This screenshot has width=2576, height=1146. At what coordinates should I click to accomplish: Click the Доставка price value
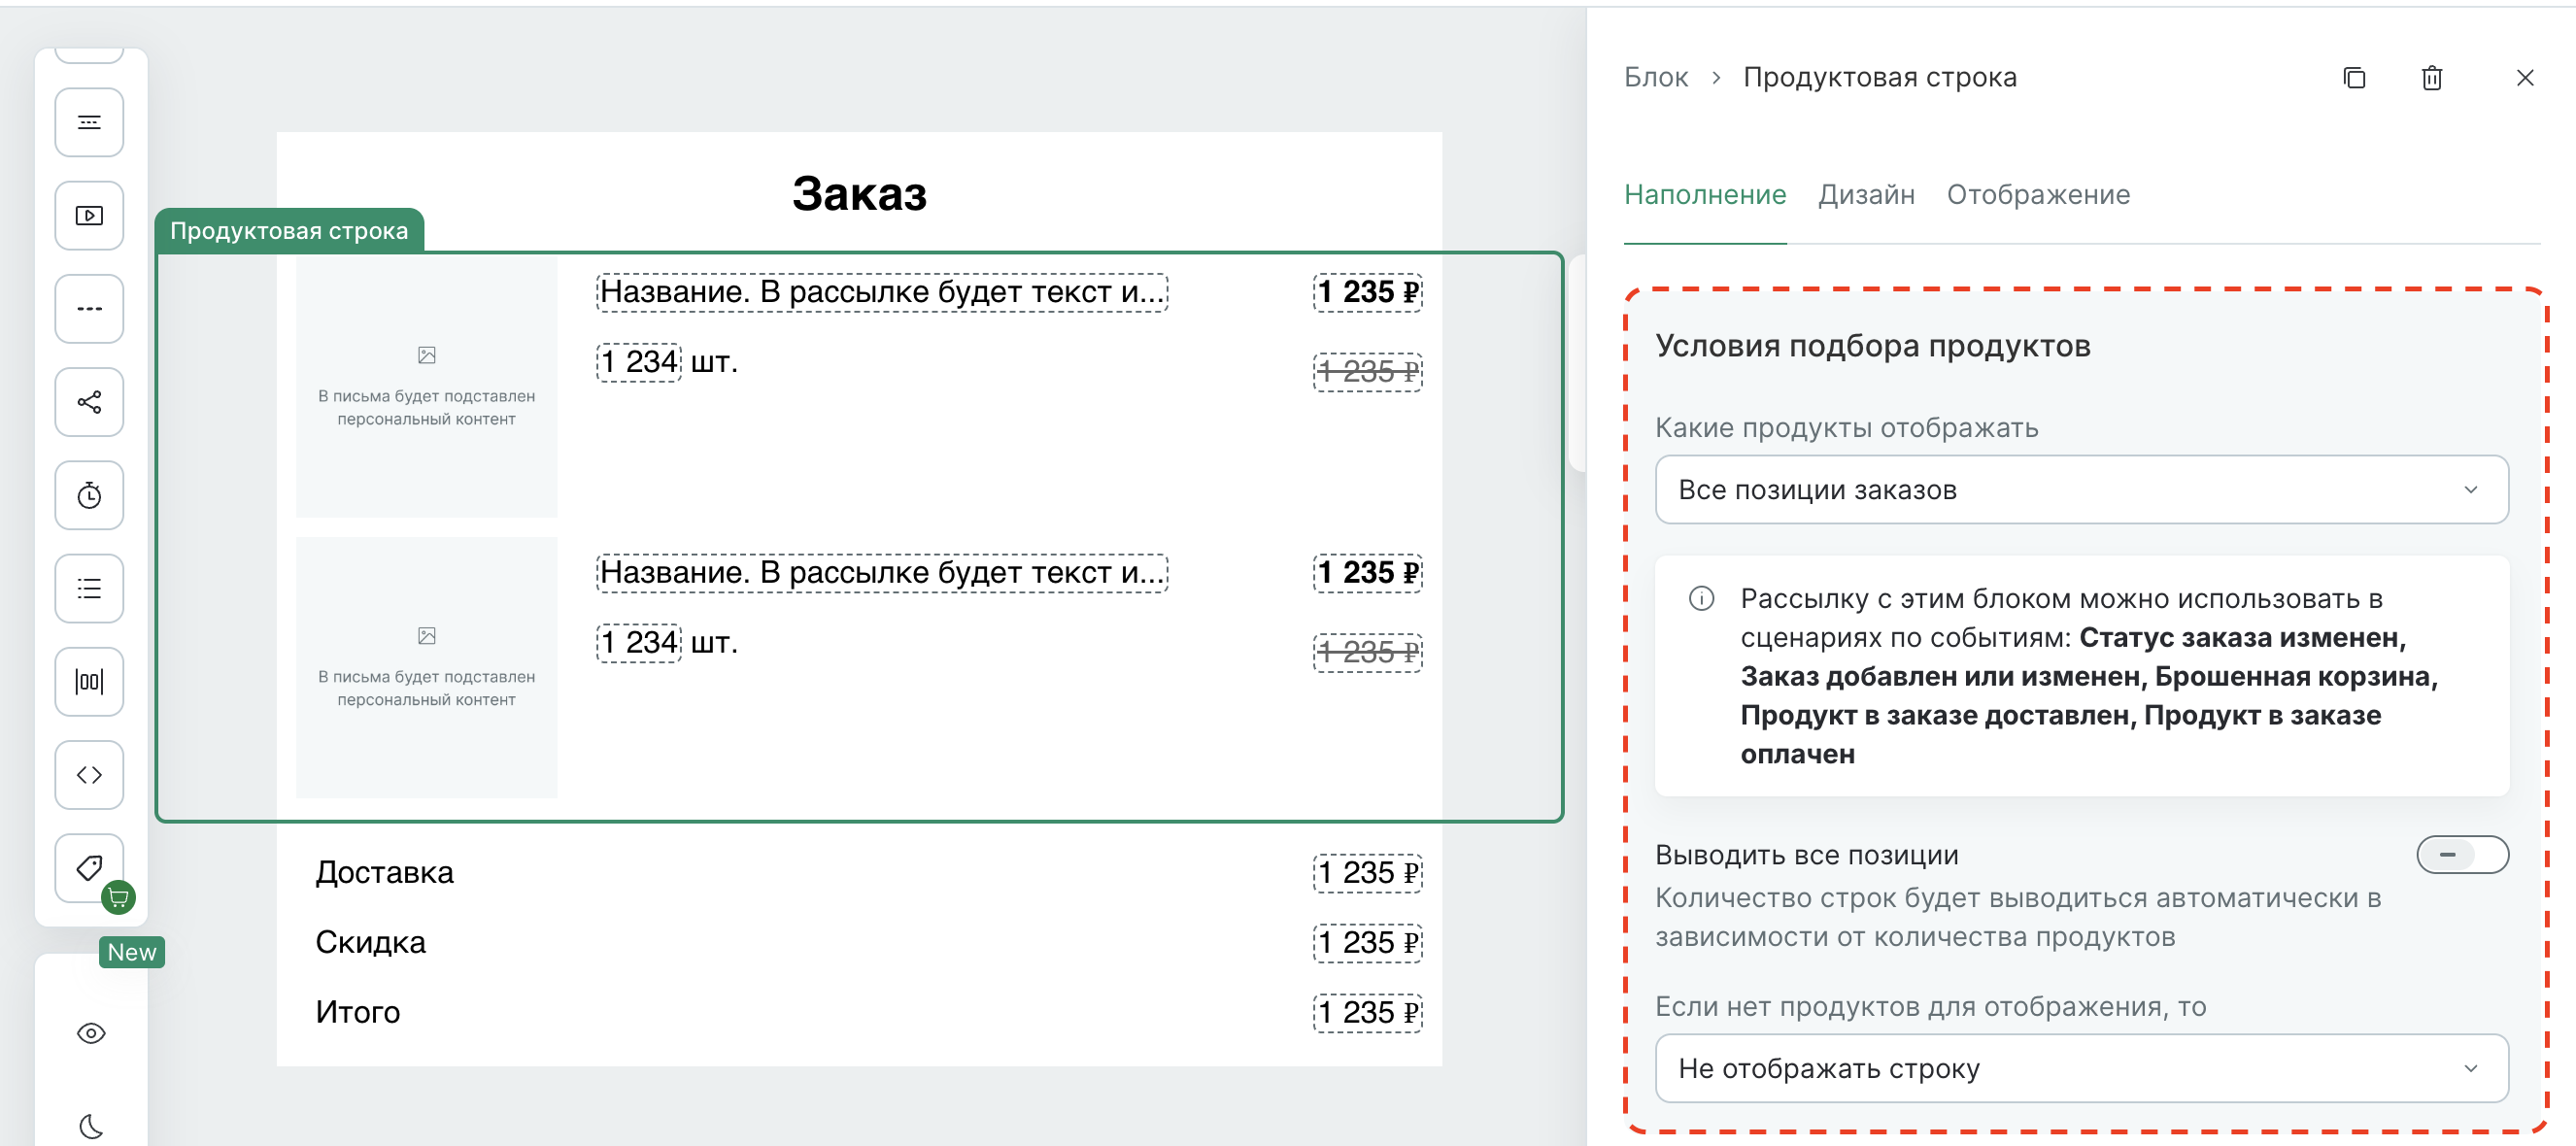[x=1367, y=873]
